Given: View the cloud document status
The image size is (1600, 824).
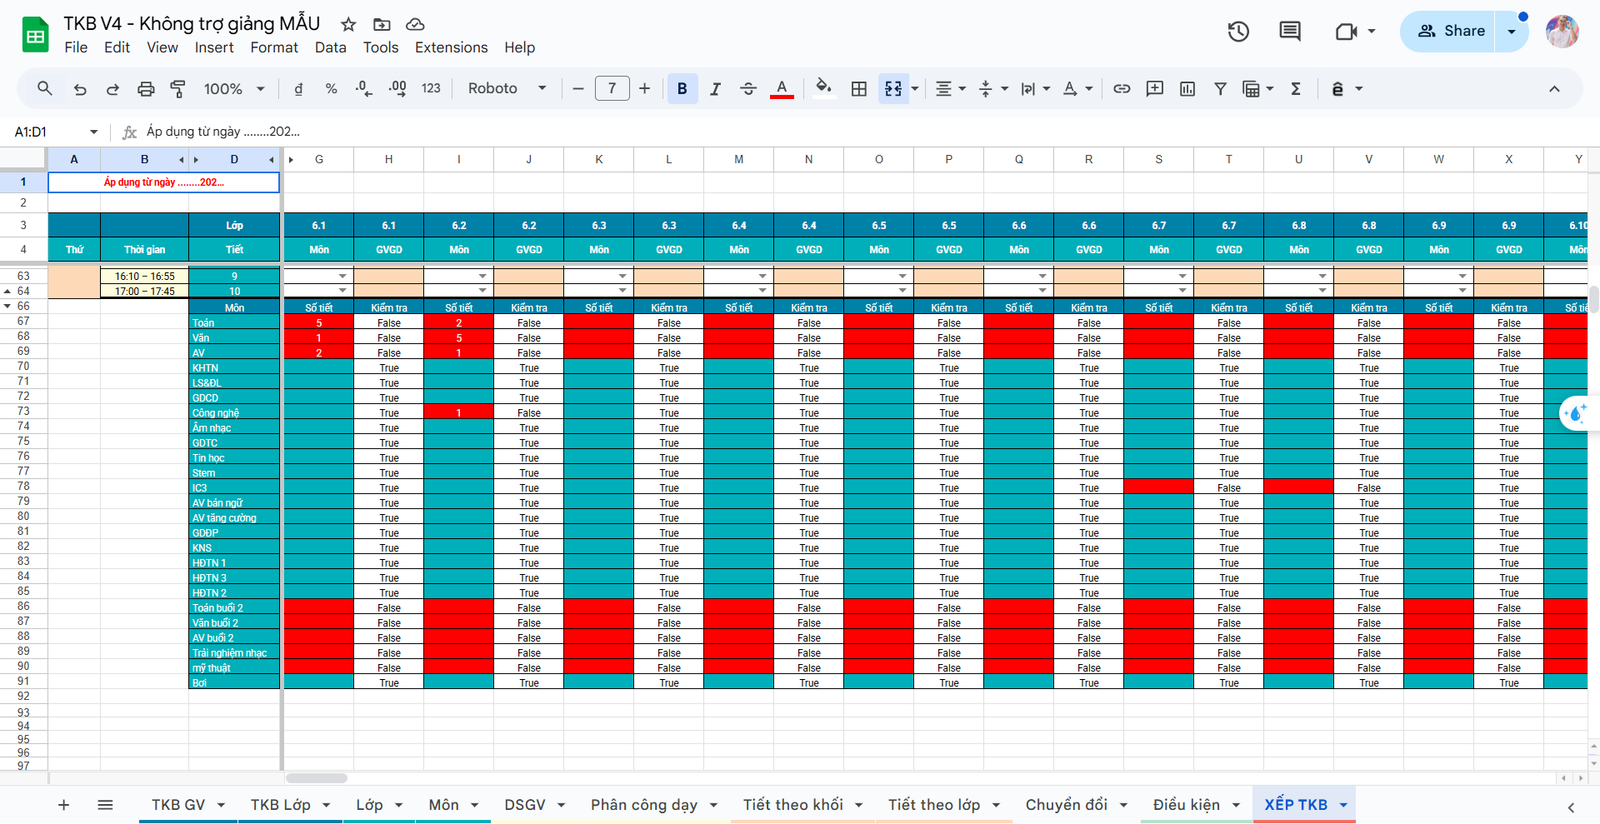Looking at the screenshot, I should point(415,24).
